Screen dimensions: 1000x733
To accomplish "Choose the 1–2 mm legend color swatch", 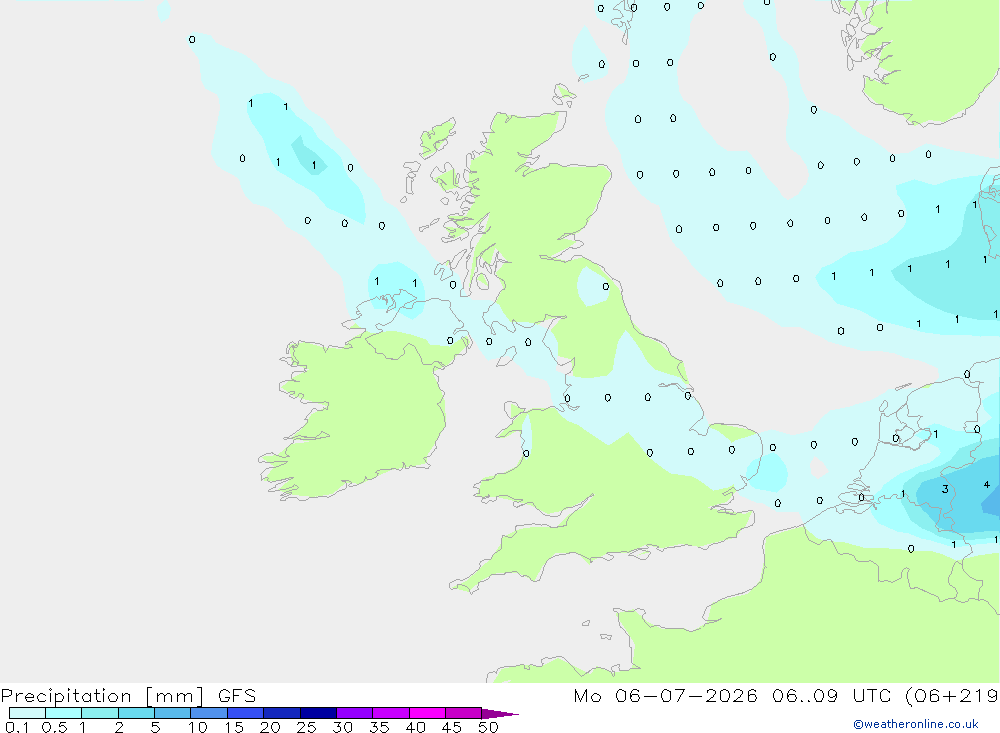I will coord(100,713).
